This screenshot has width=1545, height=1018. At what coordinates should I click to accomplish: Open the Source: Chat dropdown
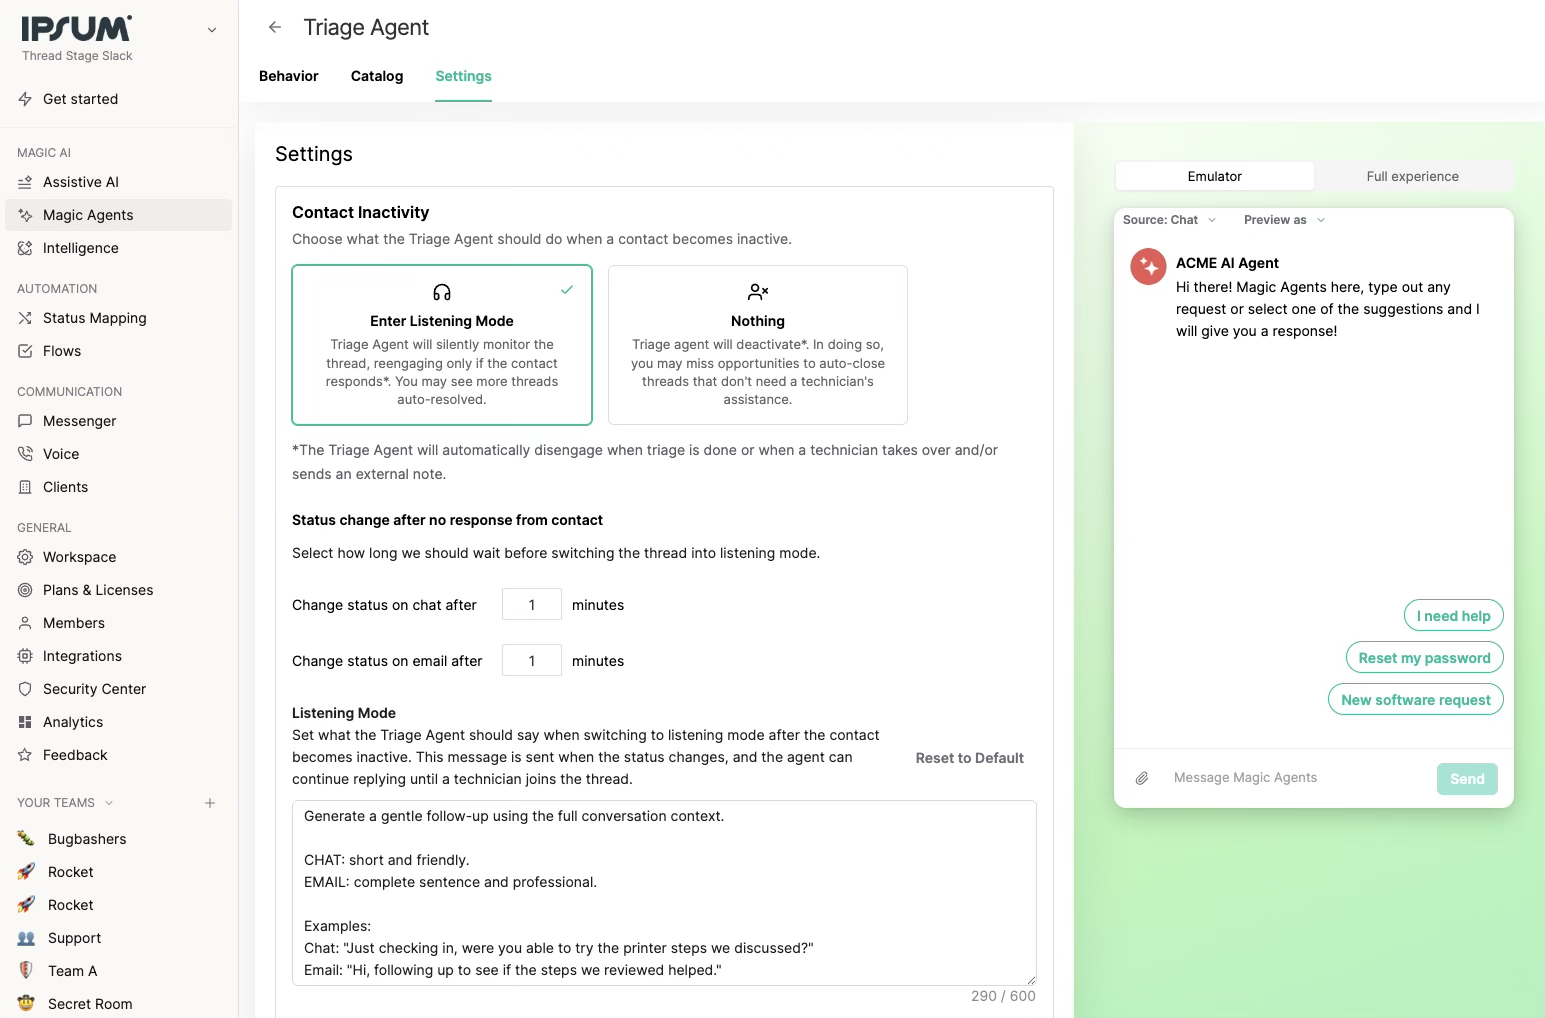1169,220
